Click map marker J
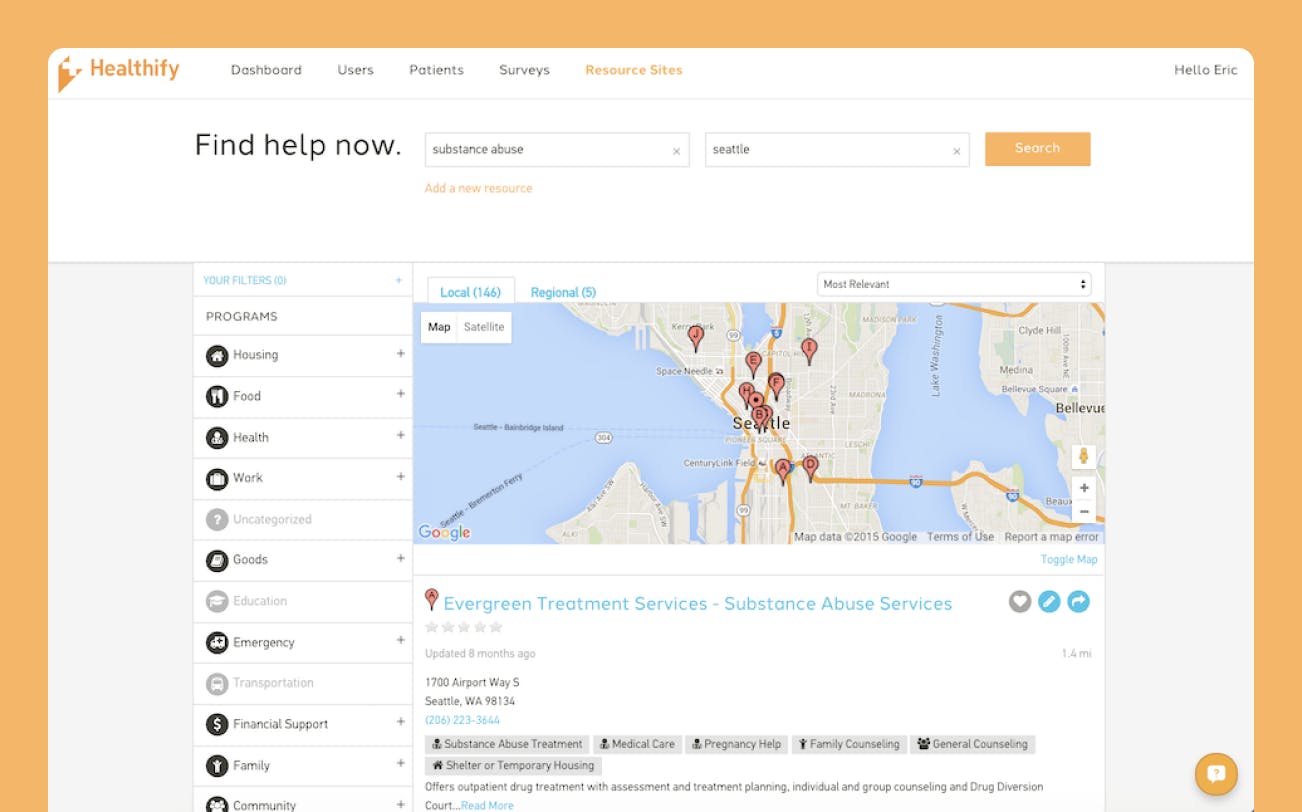Screen dimensions: 1302x812 coord(696,337)
